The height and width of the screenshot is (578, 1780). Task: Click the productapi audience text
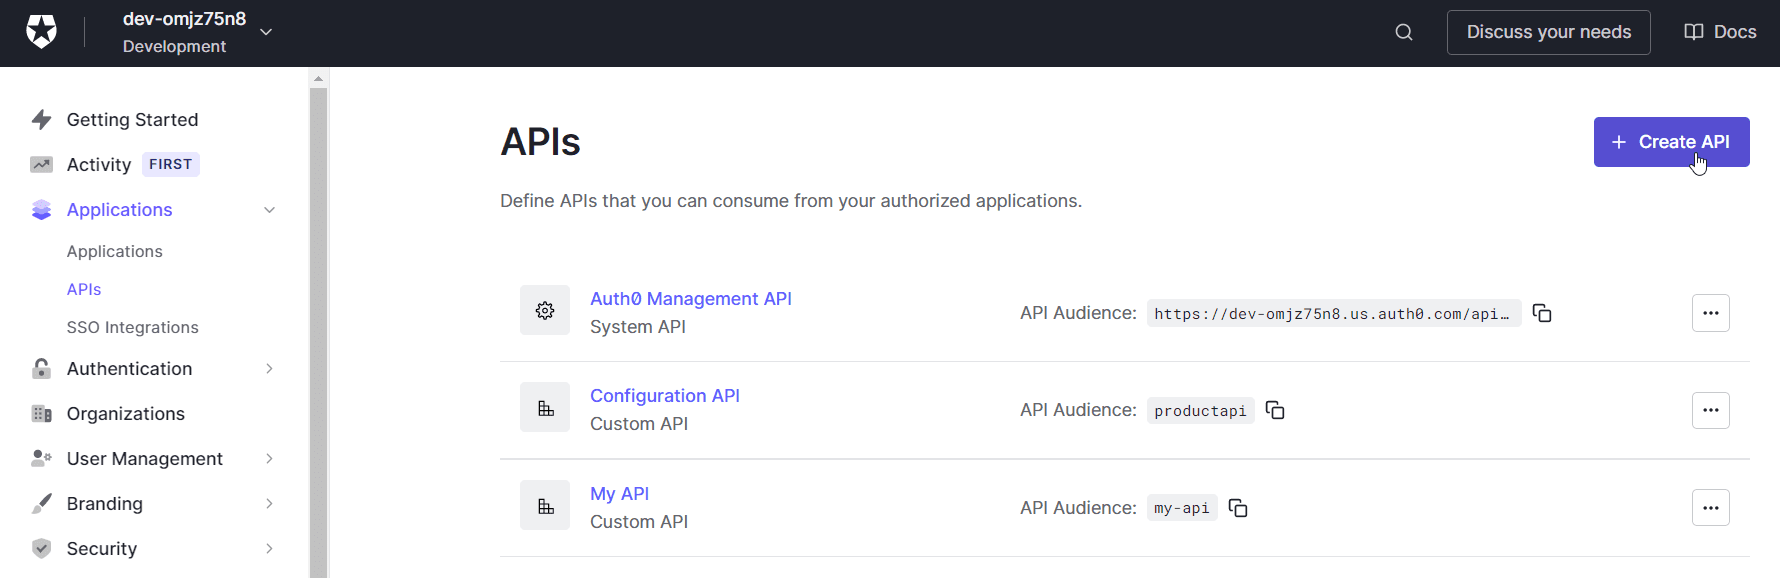[x=1201, y=411]
